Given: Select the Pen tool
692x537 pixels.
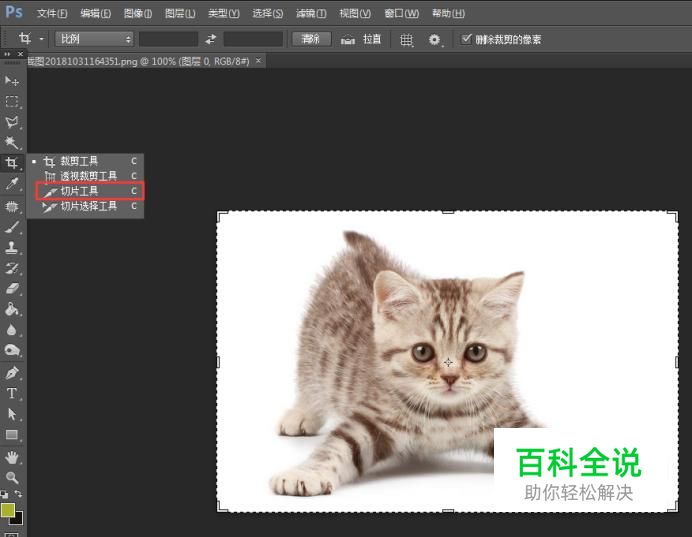Looking at the screenshot, I should point(12,372).
